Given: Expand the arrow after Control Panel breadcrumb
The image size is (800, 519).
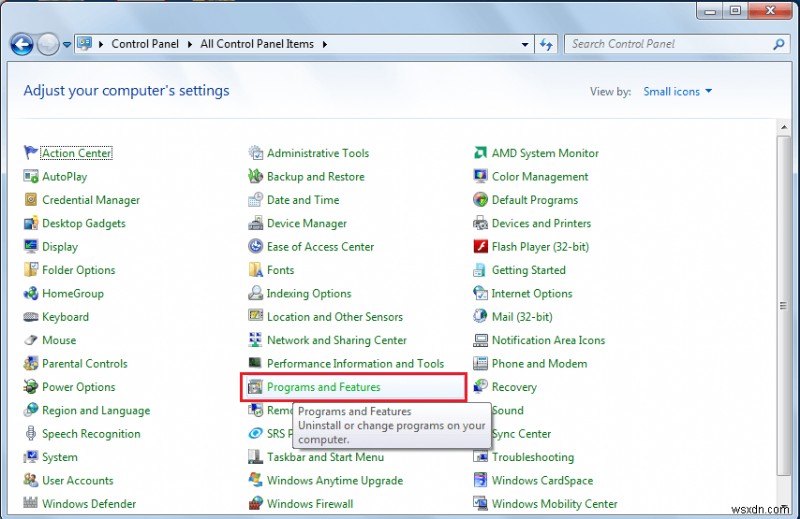Looking at the screenshot, I should [x=190, y=44].
